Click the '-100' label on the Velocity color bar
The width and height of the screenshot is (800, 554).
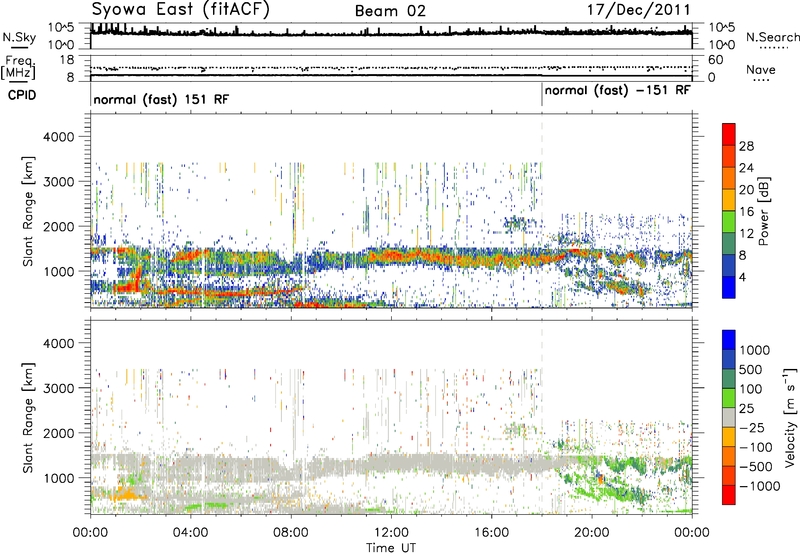pos(756,447)
